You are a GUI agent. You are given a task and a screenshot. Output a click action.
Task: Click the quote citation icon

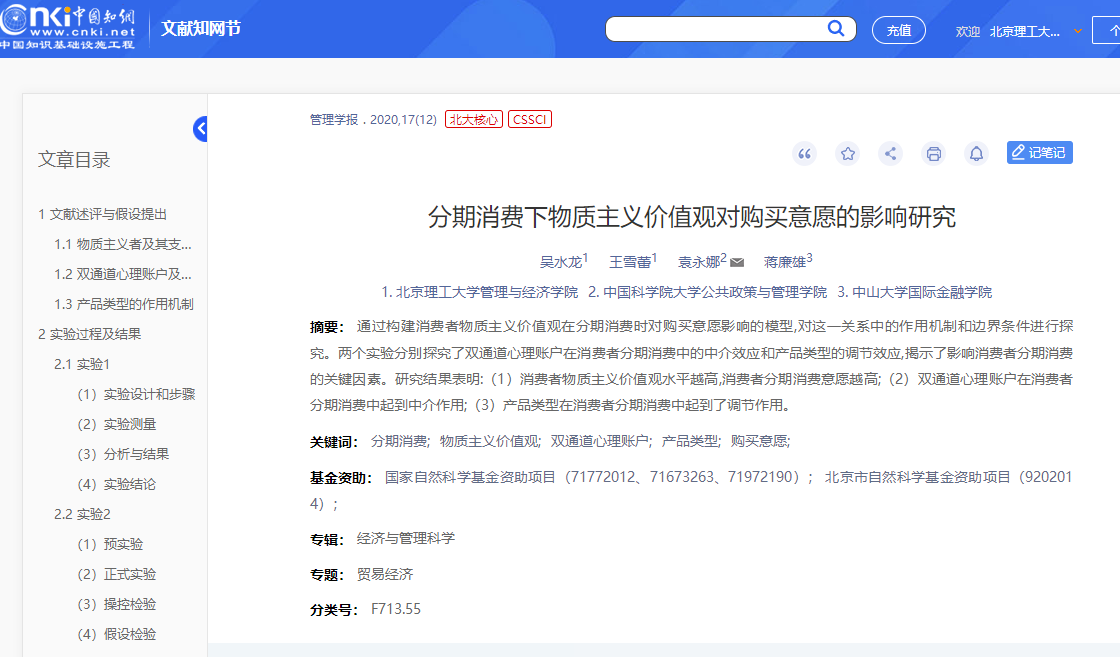pyautogui.click(x=805, y=153)
